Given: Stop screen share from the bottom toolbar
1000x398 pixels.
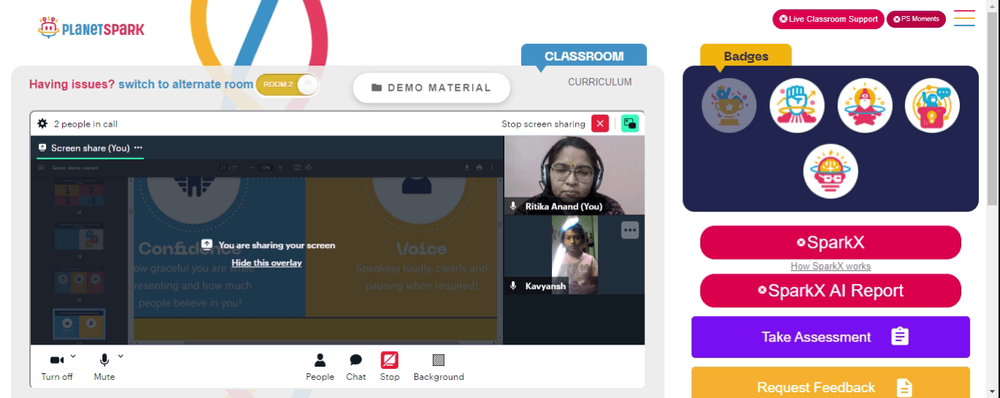Looking at the screenshot, I should click(390, 367).
